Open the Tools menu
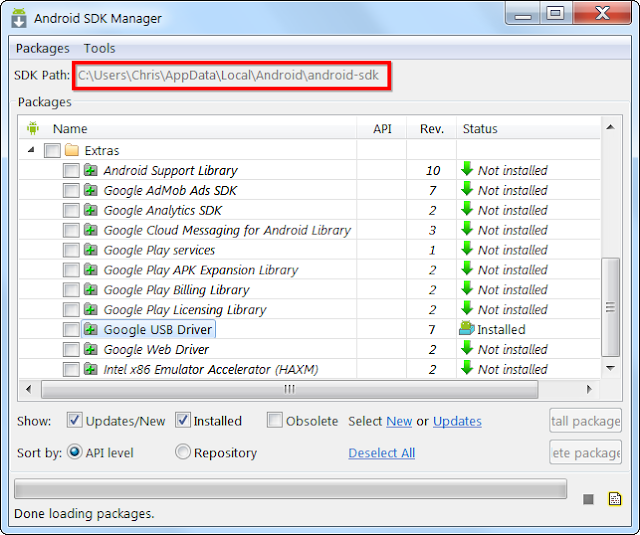This screenshot has height=535, width=640. pyautogui.click(x=100, y=48)
